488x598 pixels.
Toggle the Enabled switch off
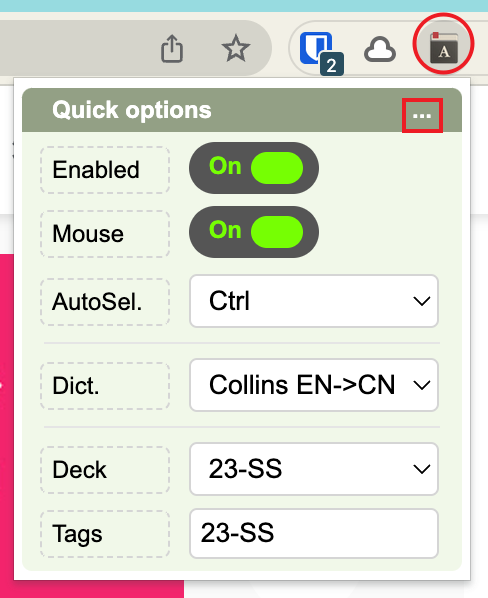[x=254, y=168]
